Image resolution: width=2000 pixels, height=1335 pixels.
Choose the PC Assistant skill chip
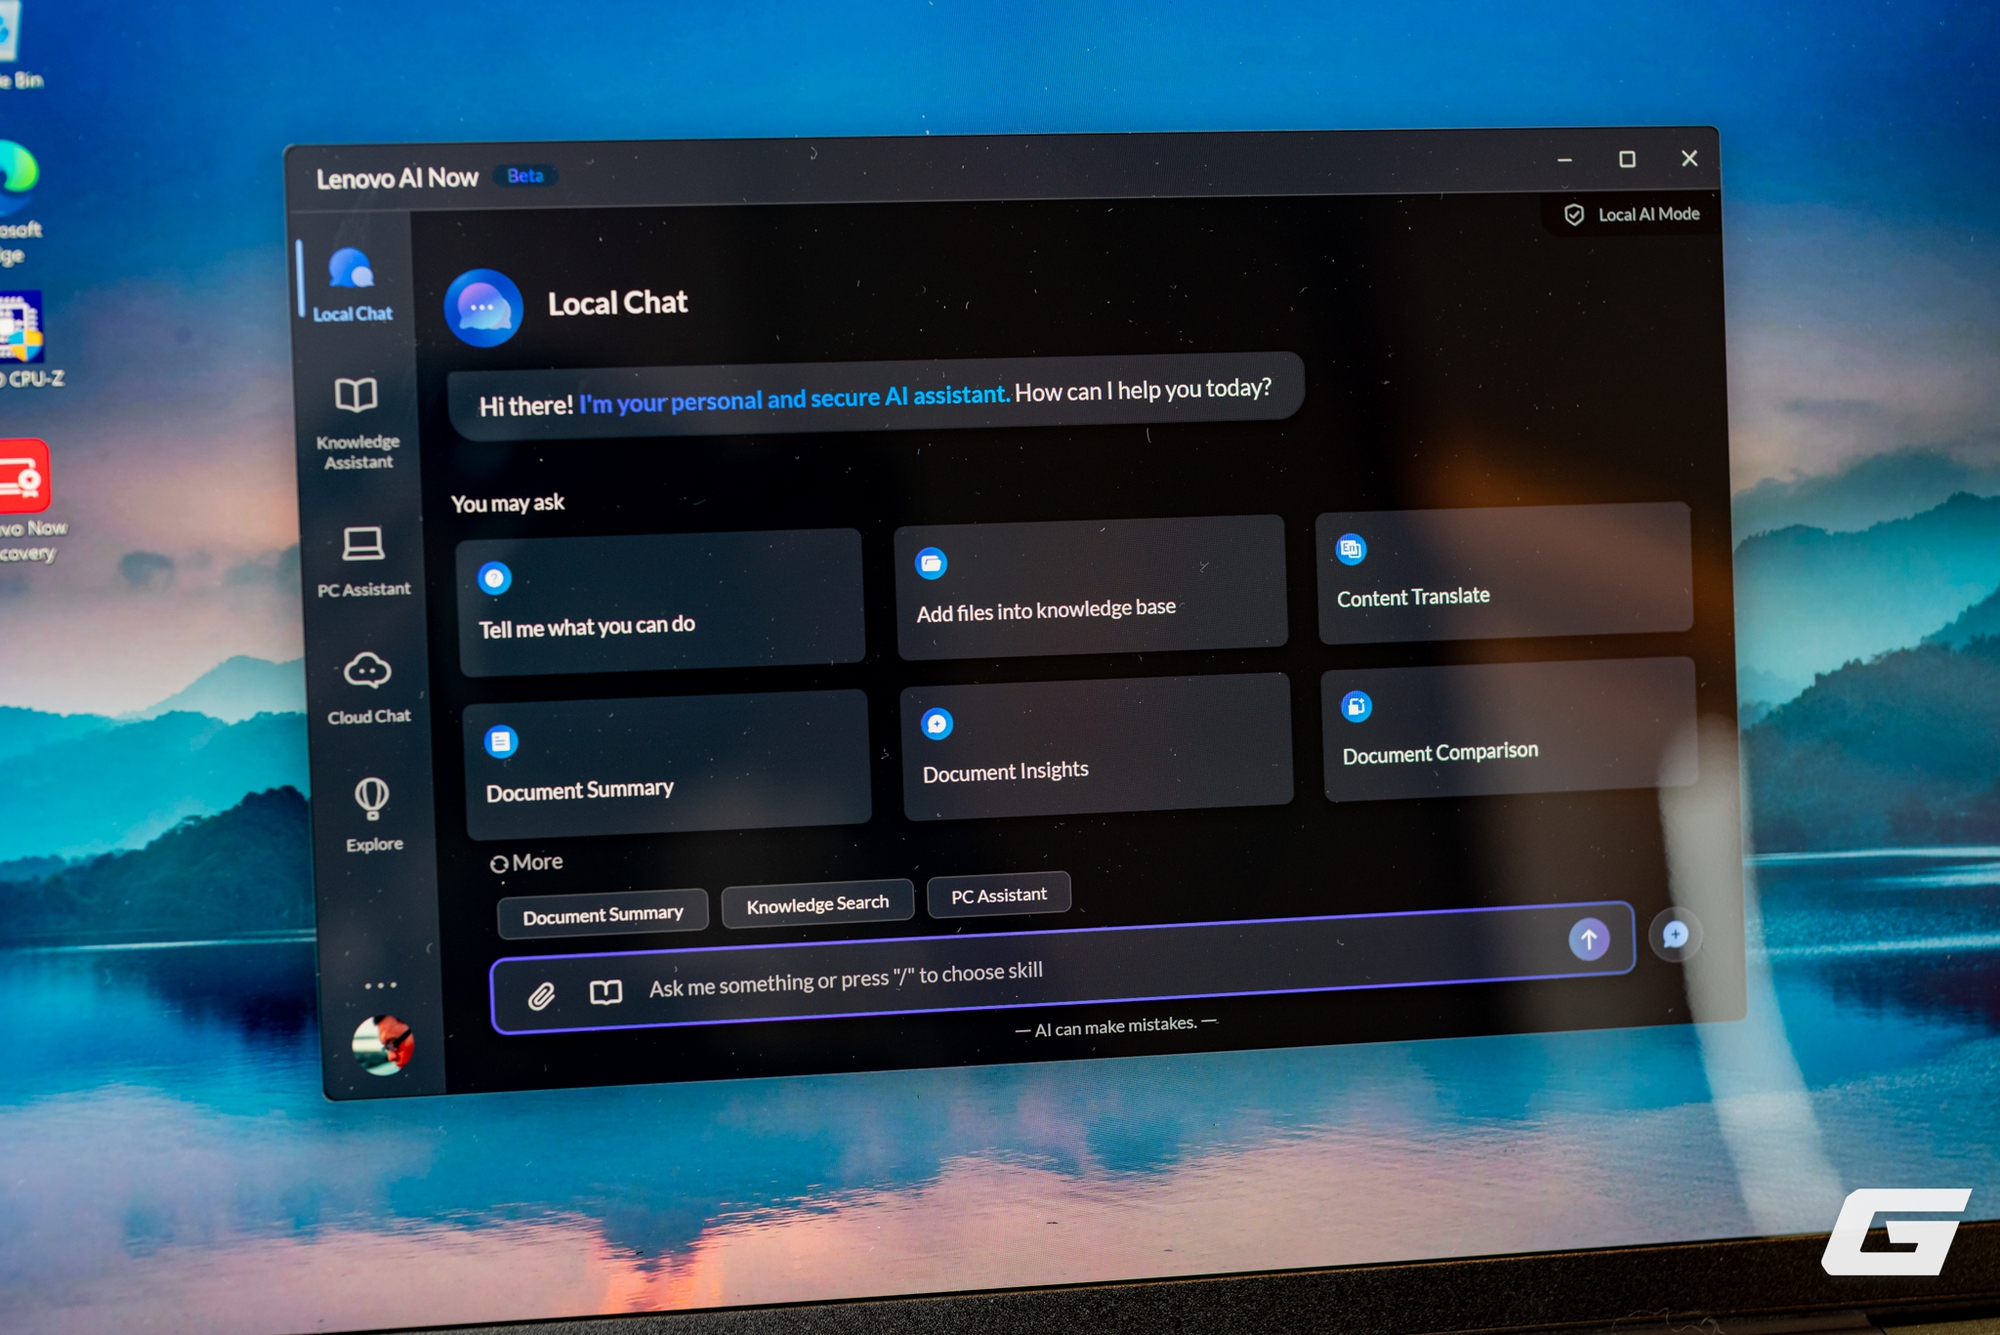pos(998,895)
